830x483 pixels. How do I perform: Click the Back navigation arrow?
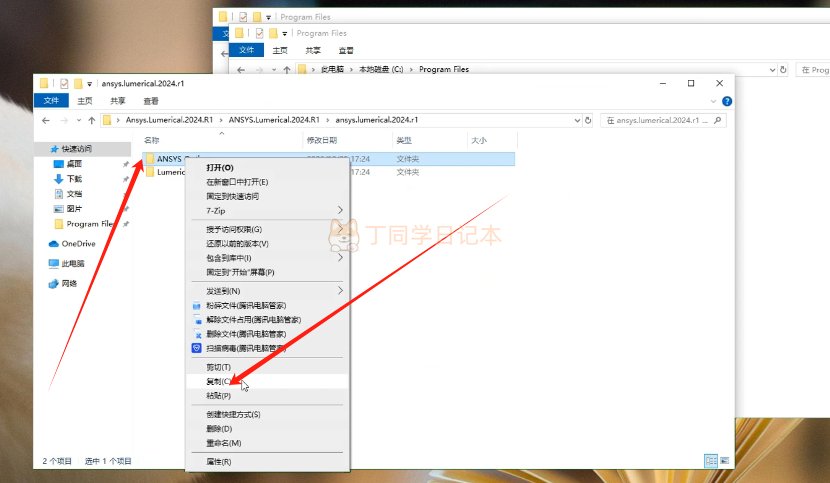coord(43,120)
